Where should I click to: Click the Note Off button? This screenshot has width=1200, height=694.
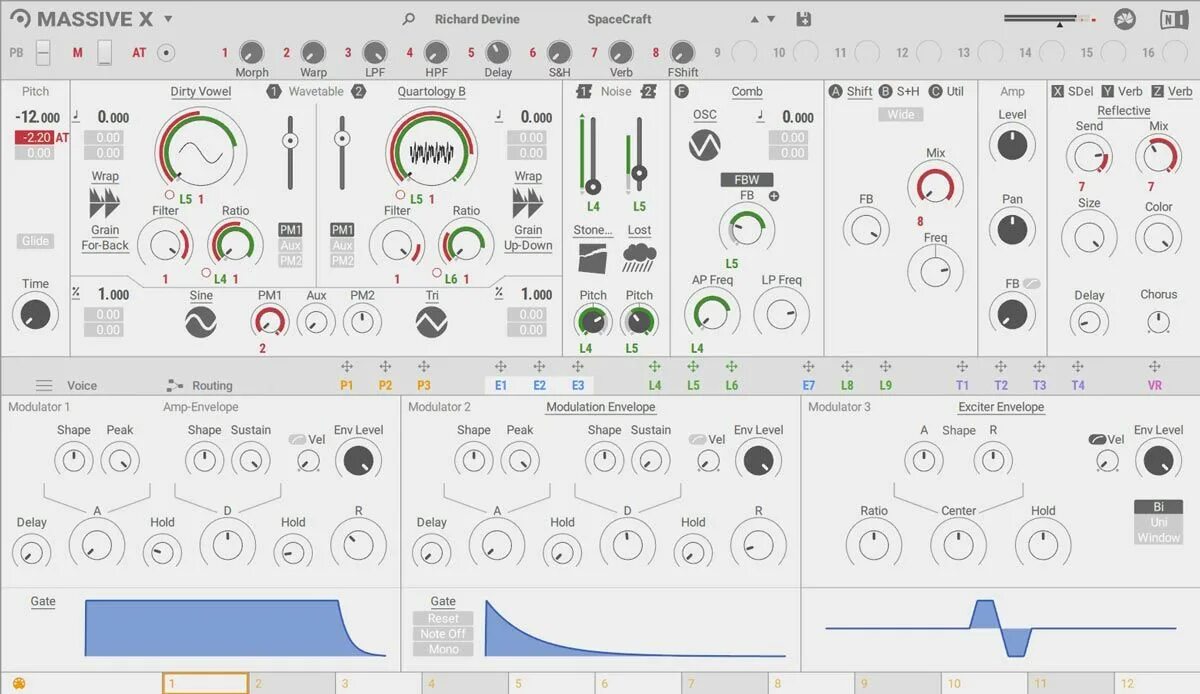pos(443,634)
